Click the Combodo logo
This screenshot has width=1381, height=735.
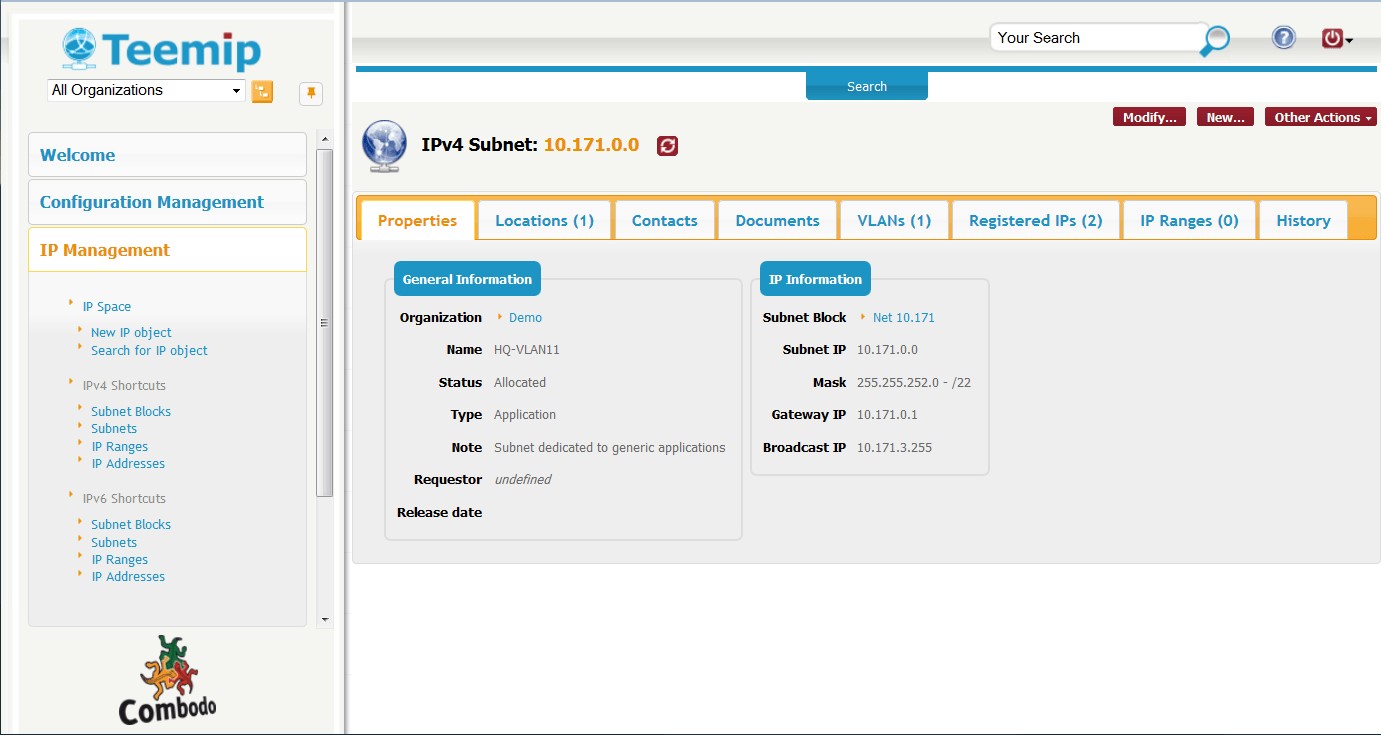click(x=168, y=680)
